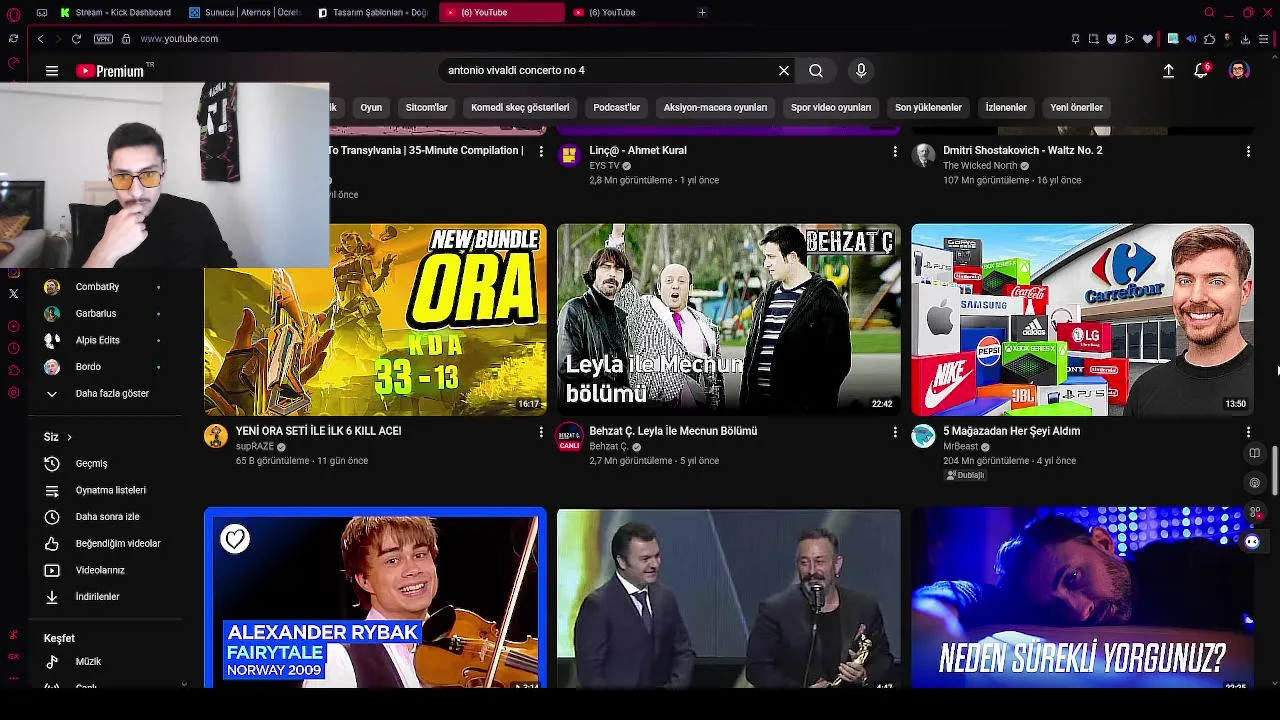
Task: Open more options for 'To Transylvania' compilation video
Action: (x=541, y=151)
